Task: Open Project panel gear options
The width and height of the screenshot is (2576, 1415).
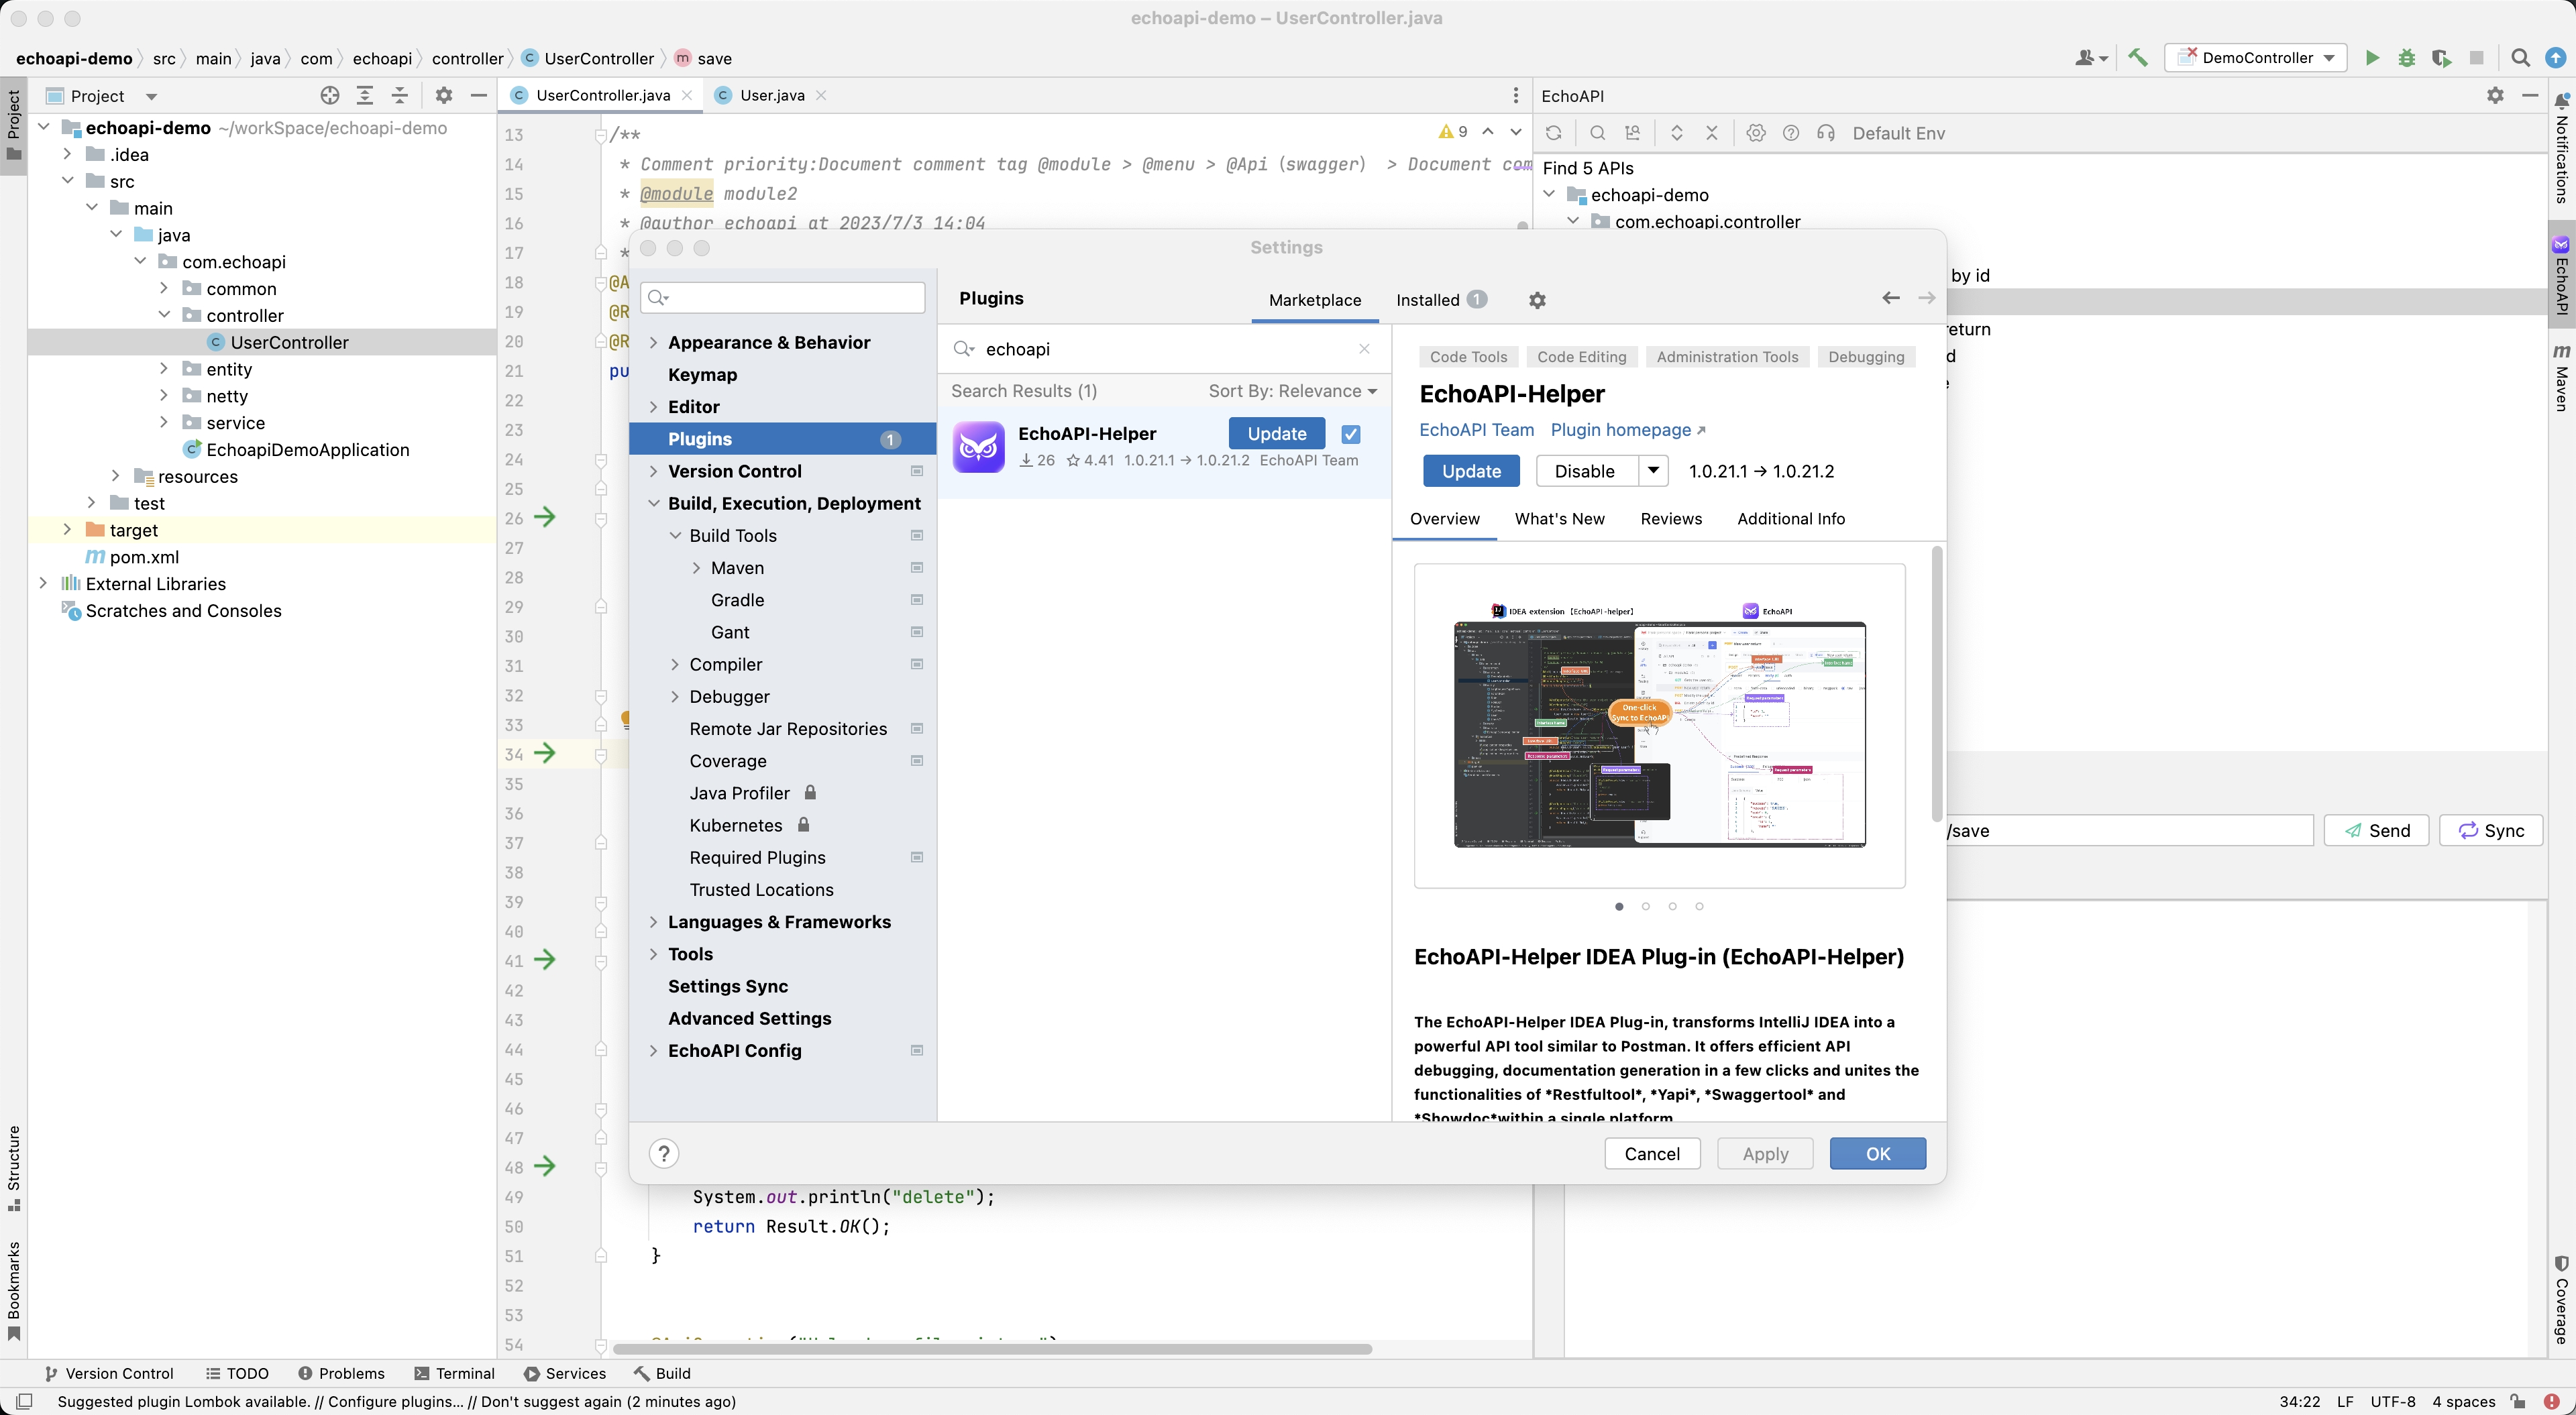Action: (444, 95)
